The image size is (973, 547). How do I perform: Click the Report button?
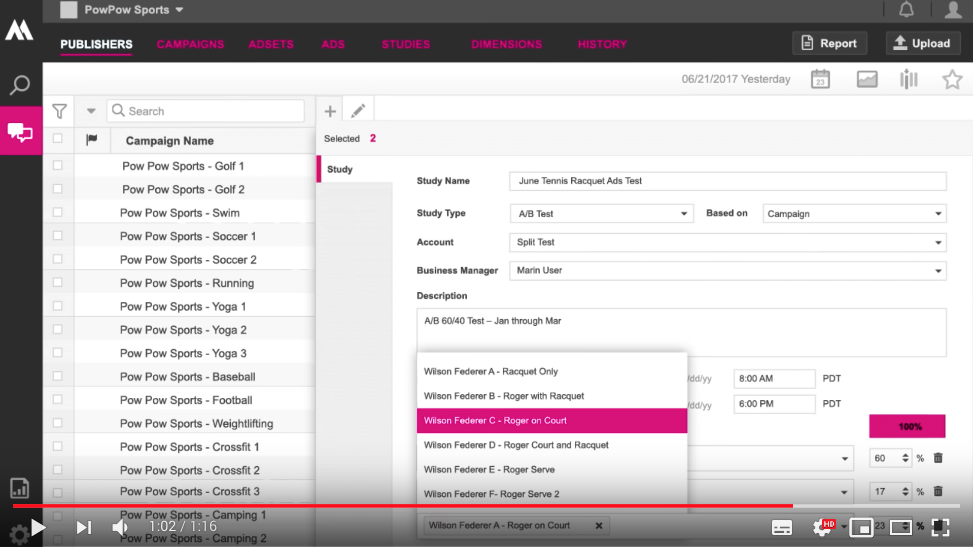tap(829, 43)
